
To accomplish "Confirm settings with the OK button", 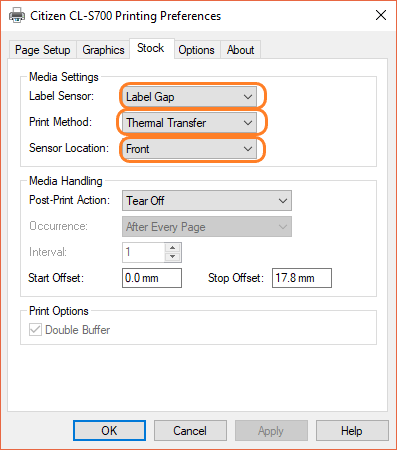I will click(x=109, y=431).
